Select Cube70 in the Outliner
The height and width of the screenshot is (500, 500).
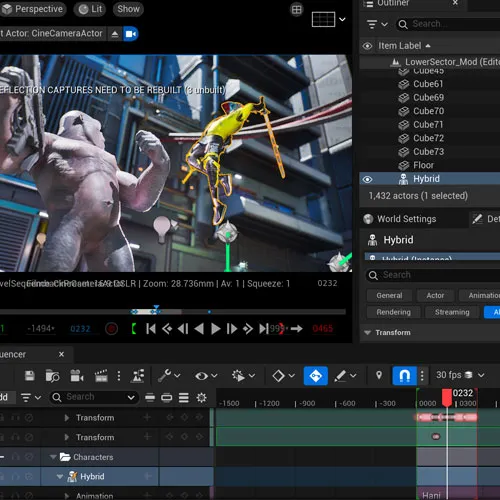(x=429, y=111)
